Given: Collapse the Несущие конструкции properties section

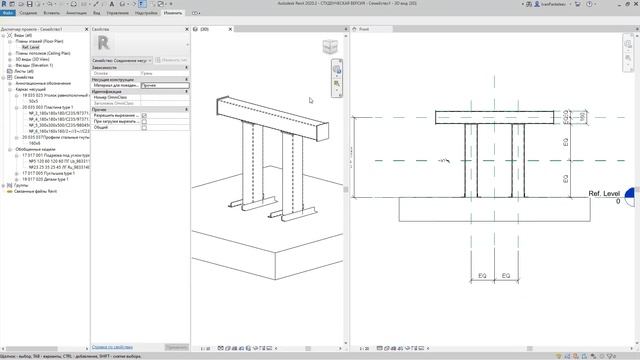Looking at the screenshot, I should 187,80.
